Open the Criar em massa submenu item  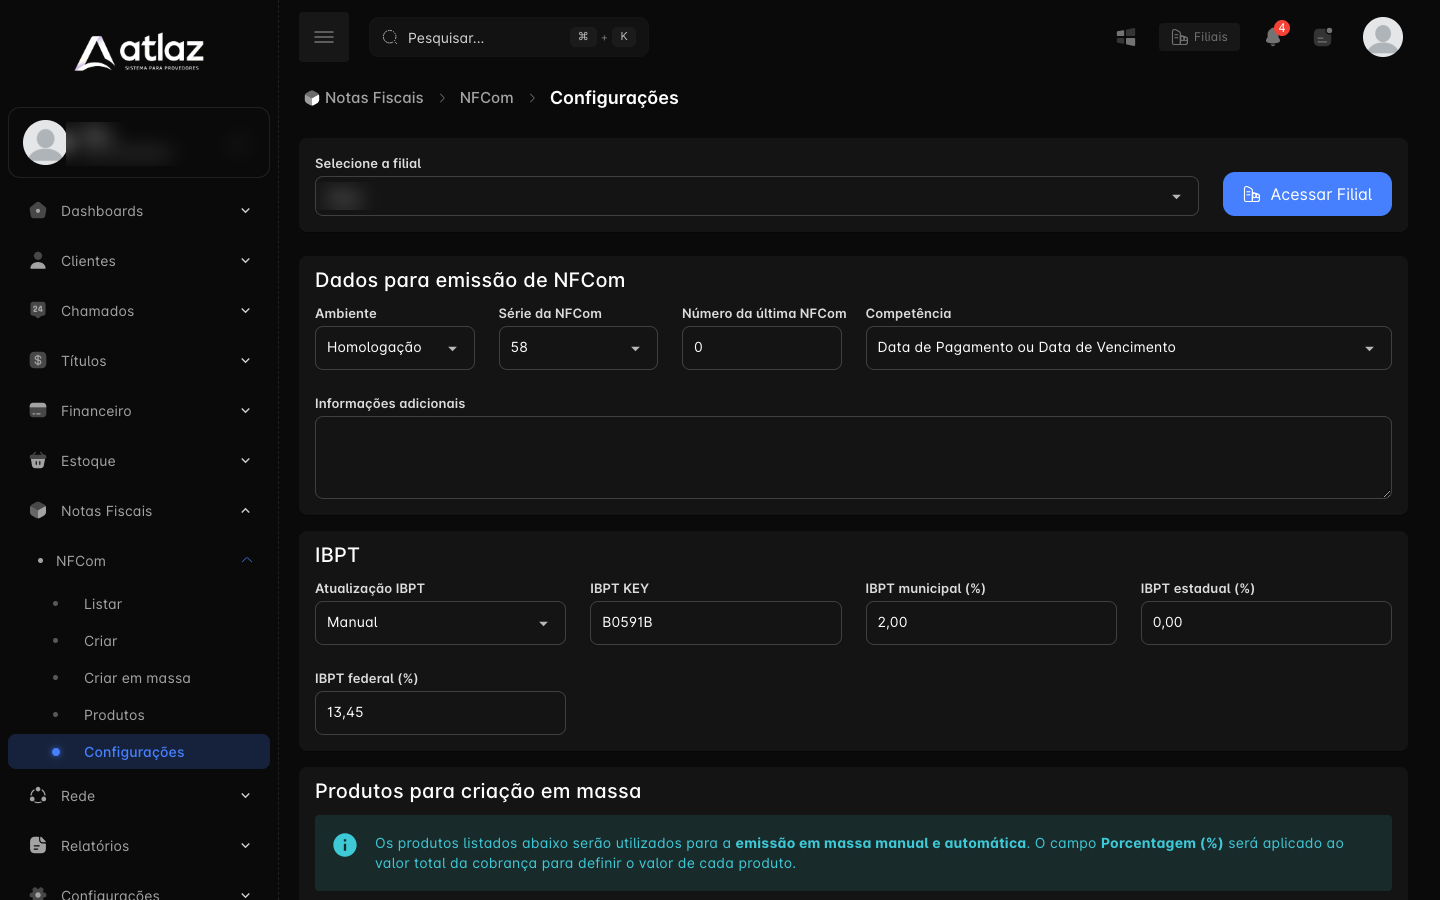coord(139,678)
